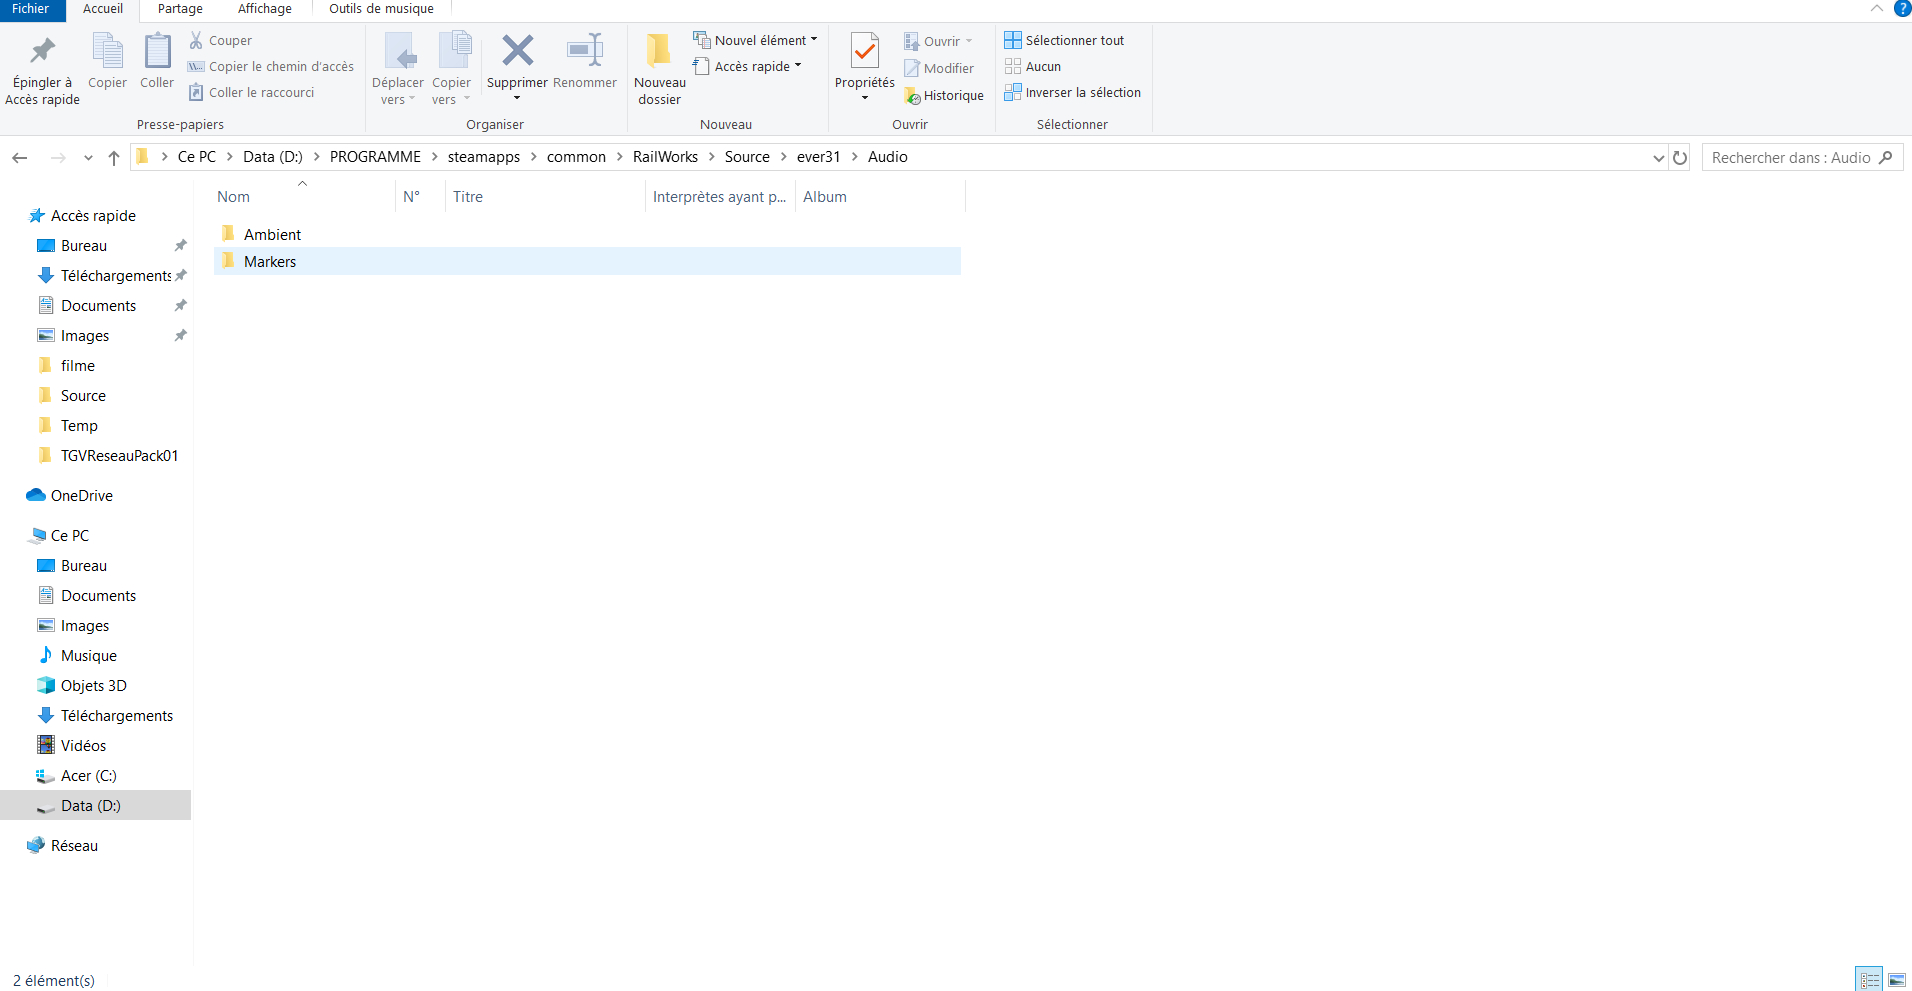Click Inverser la sélection

(x=1072, y=93)
